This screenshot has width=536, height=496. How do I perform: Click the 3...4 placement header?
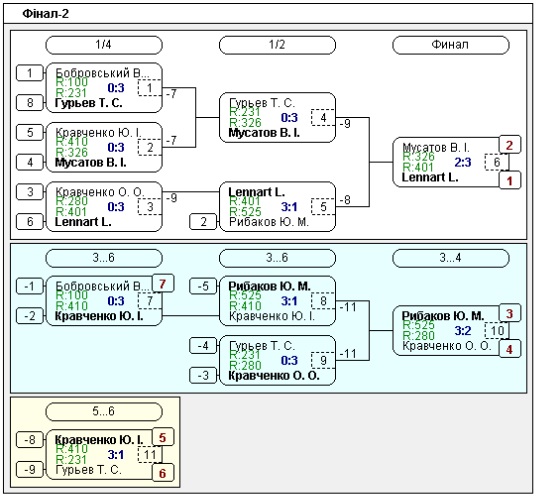click(x=451, y=258)
